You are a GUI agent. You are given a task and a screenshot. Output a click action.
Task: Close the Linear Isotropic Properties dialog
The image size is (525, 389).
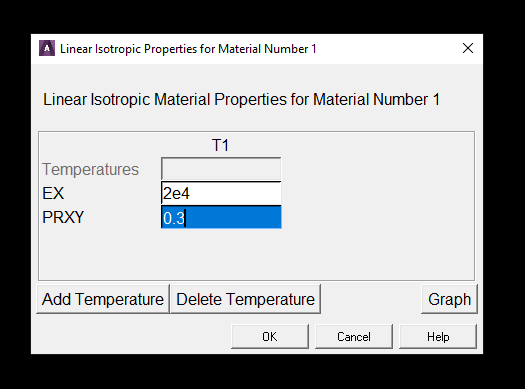pos(468,48)
